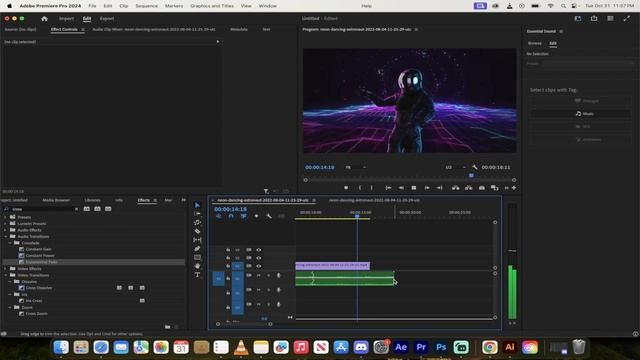Toggle top video track output eye
This screenshot has height=360, width=640.
coord(259,249)
